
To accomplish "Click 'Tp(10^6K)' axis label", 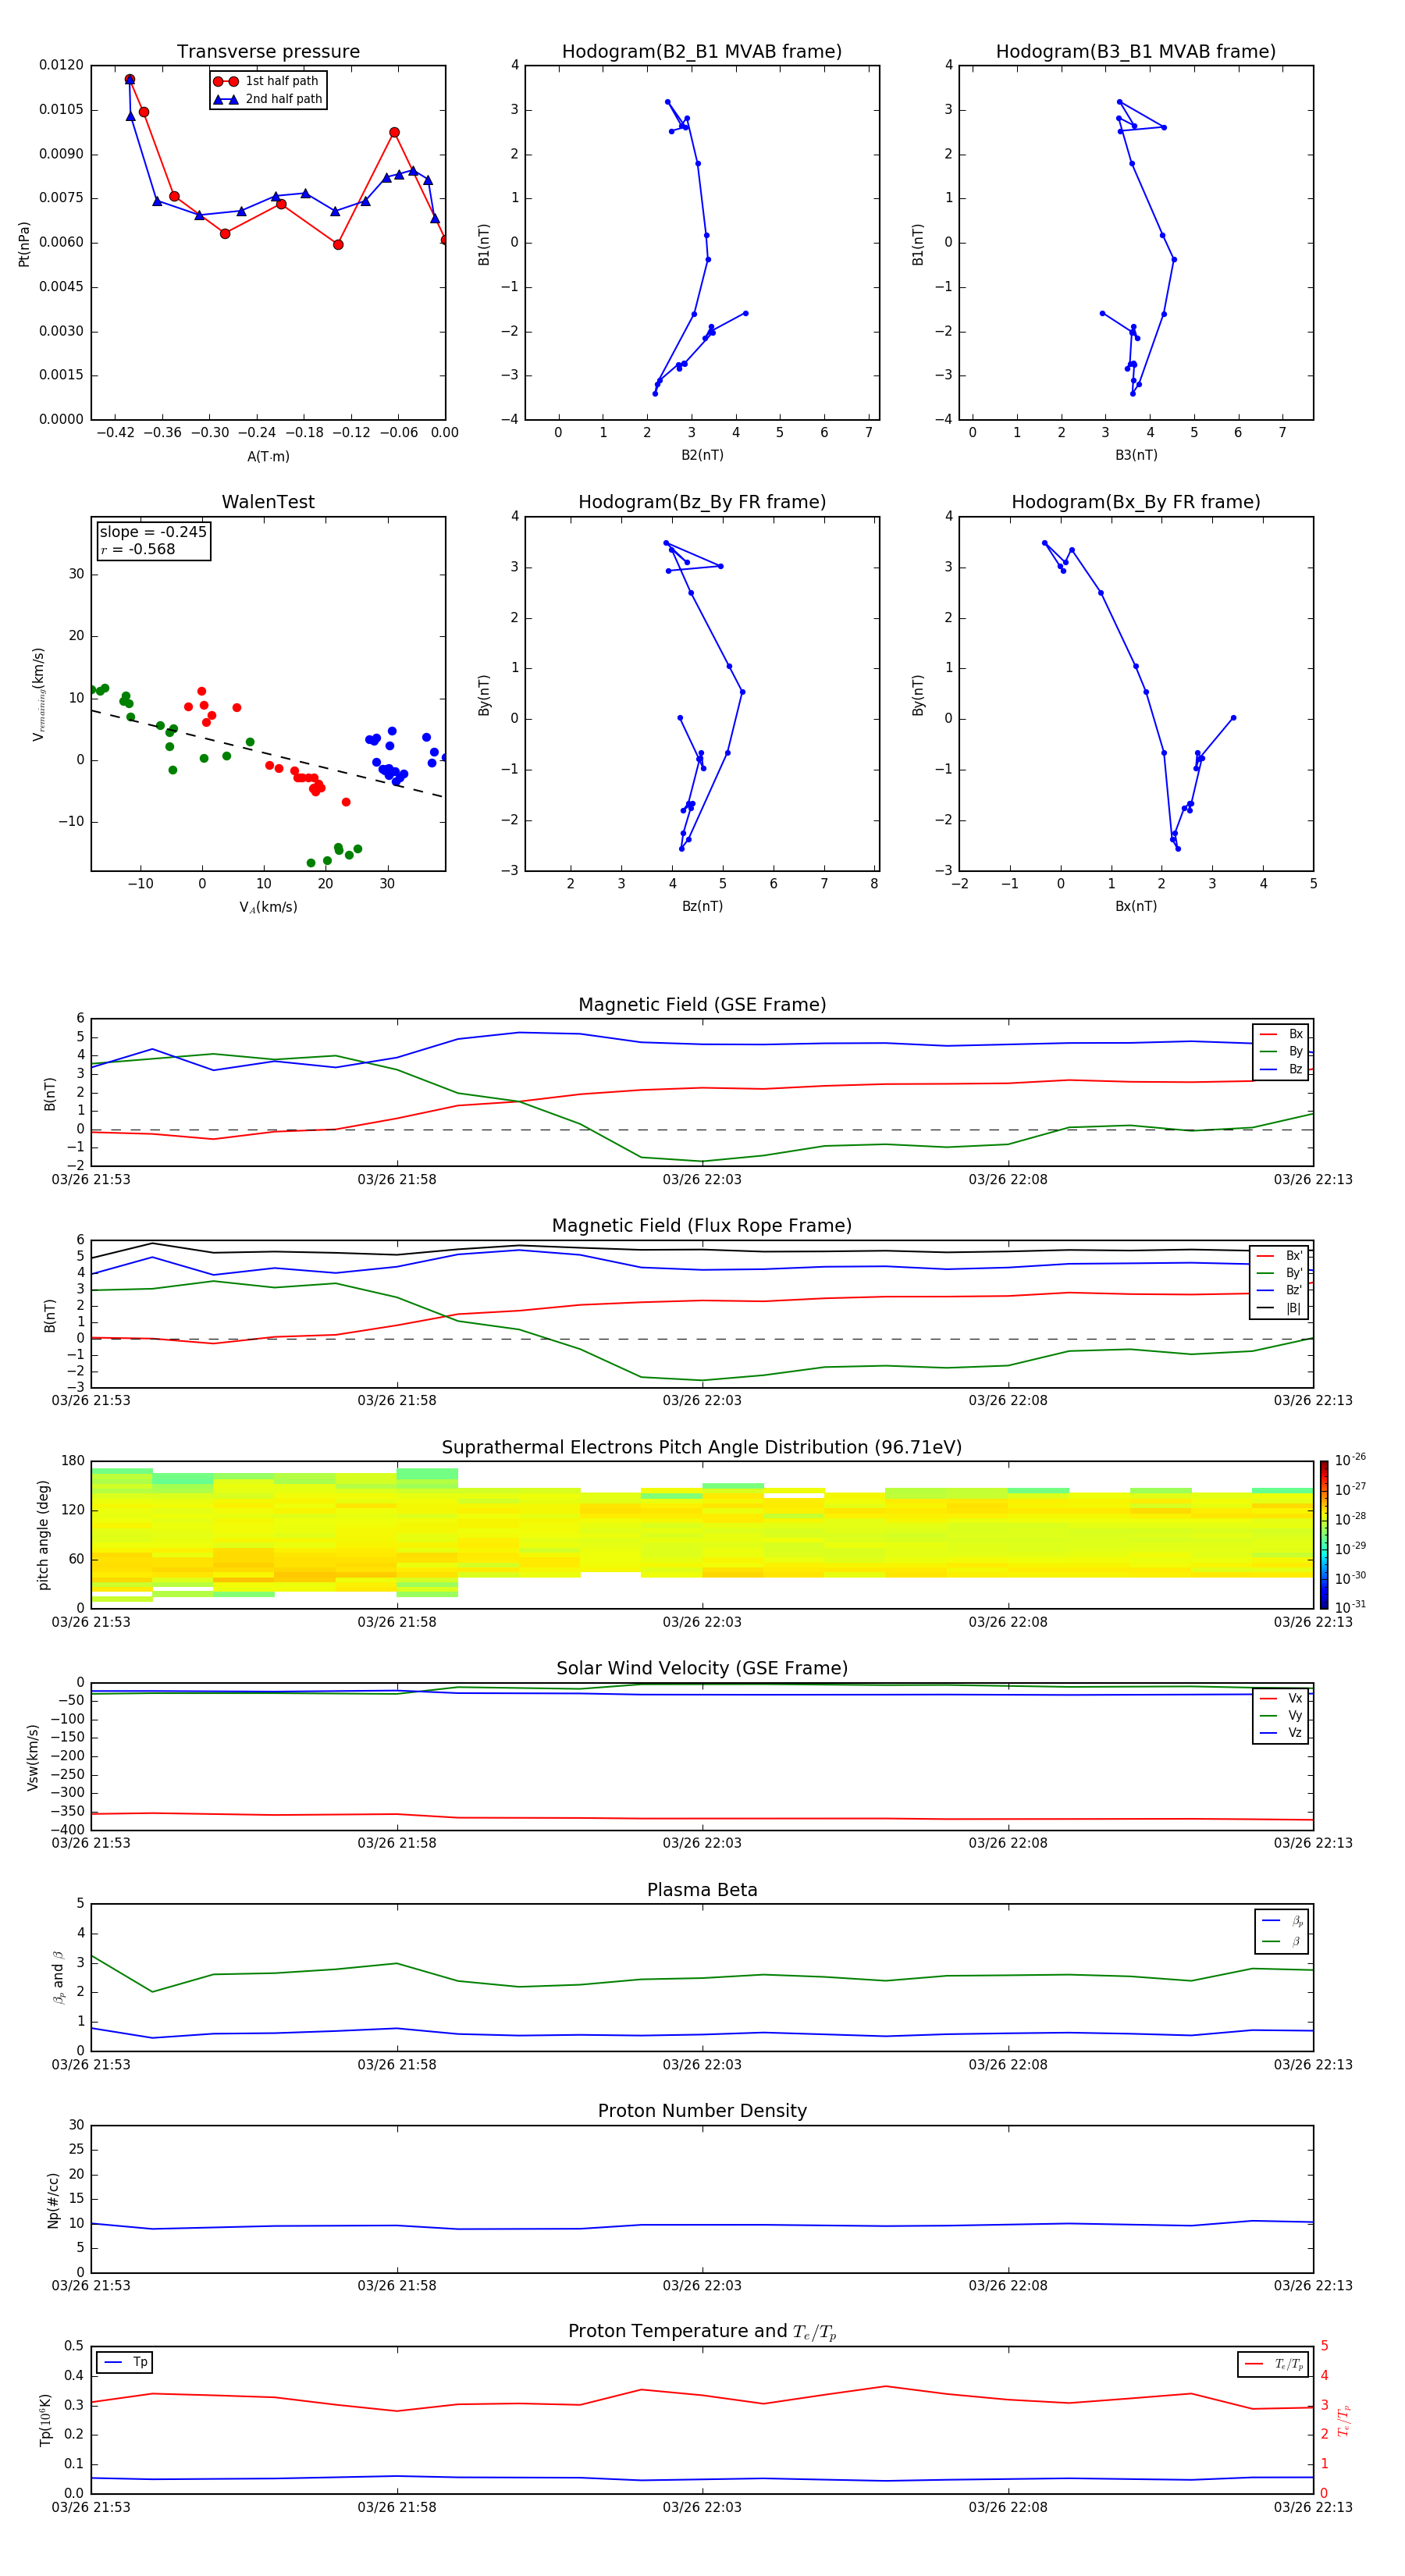I will pos(45,2420).
